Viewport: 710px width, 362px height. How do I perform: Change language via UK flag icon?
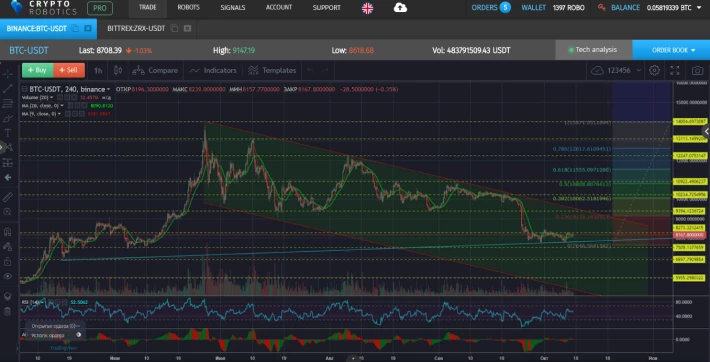tap(367, 8)
